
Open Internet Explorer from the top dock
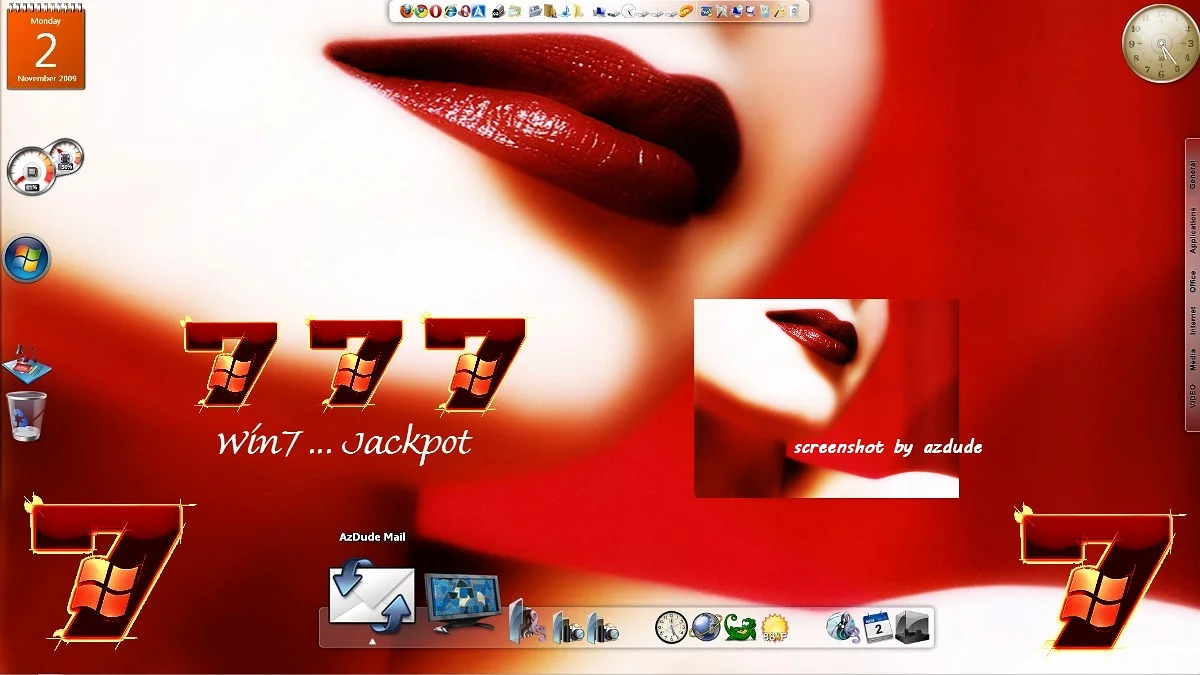click(451, 12)
